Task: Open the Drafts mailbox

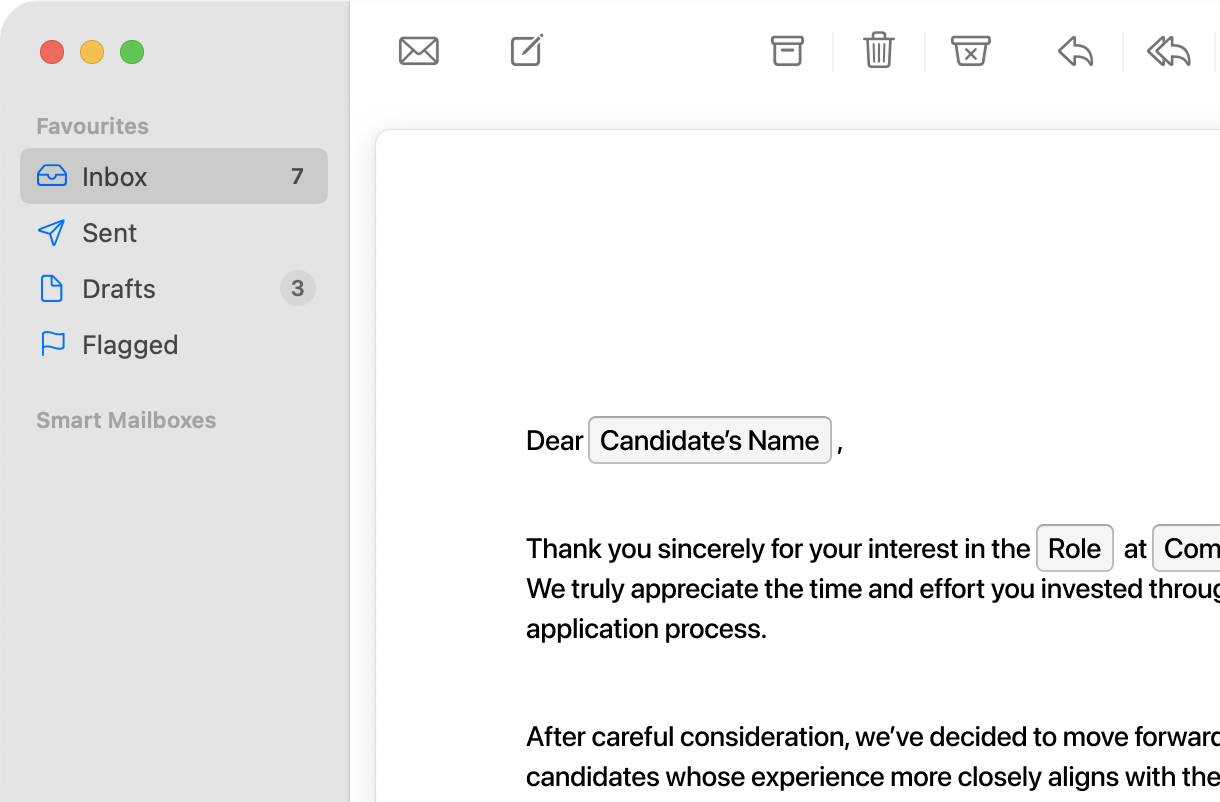Action: [x=174, y=288]
